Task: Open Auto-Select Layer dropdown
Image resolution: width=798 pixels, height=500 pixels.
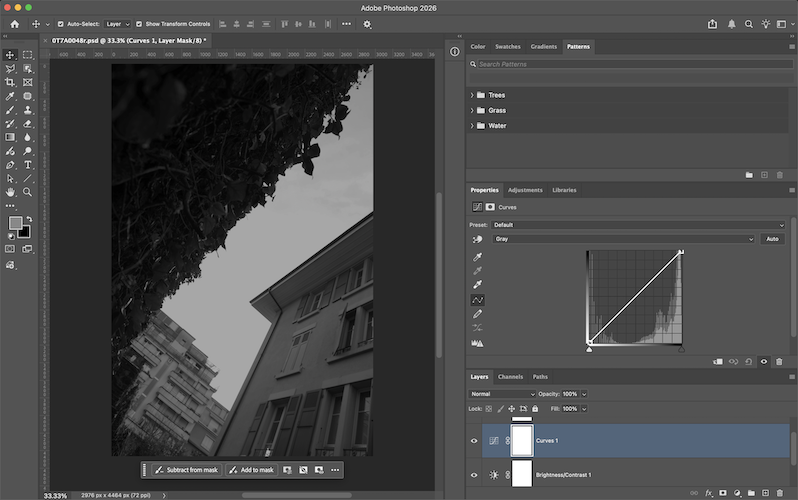Action: coord(118,24)
